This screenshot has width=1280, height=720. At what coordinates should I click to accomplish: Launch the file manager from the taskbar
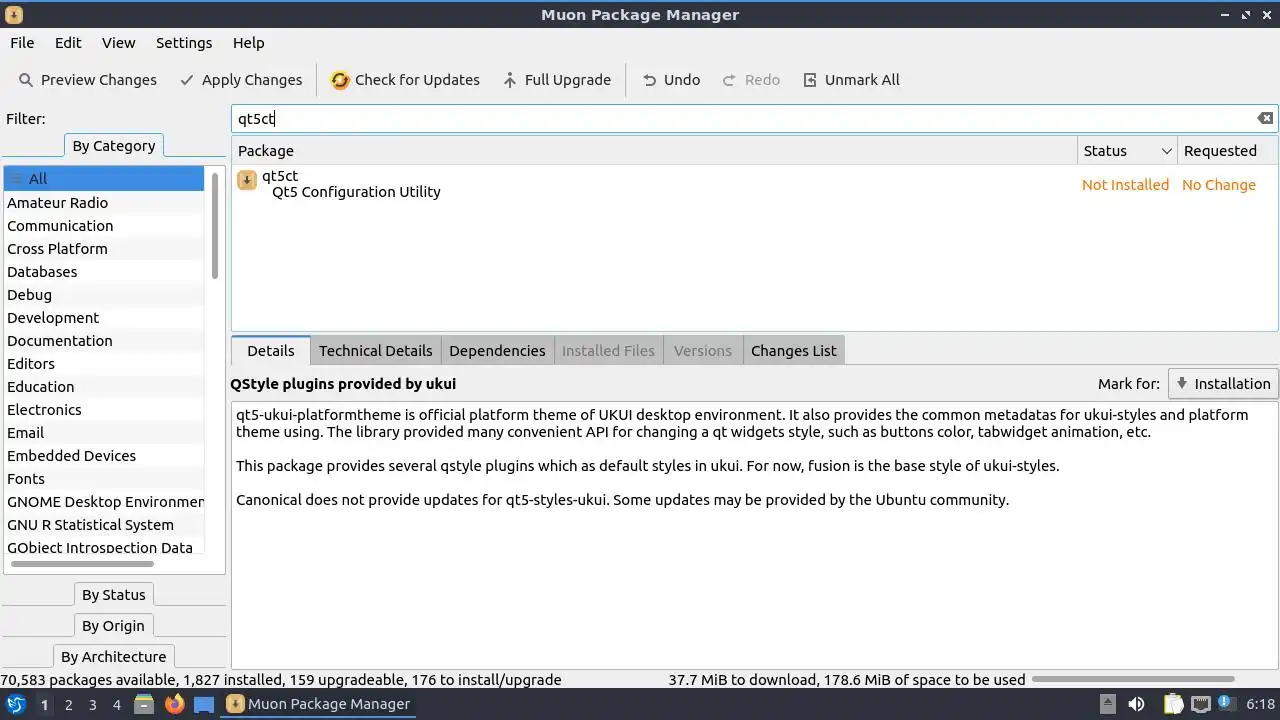click(x=144, y=704)
